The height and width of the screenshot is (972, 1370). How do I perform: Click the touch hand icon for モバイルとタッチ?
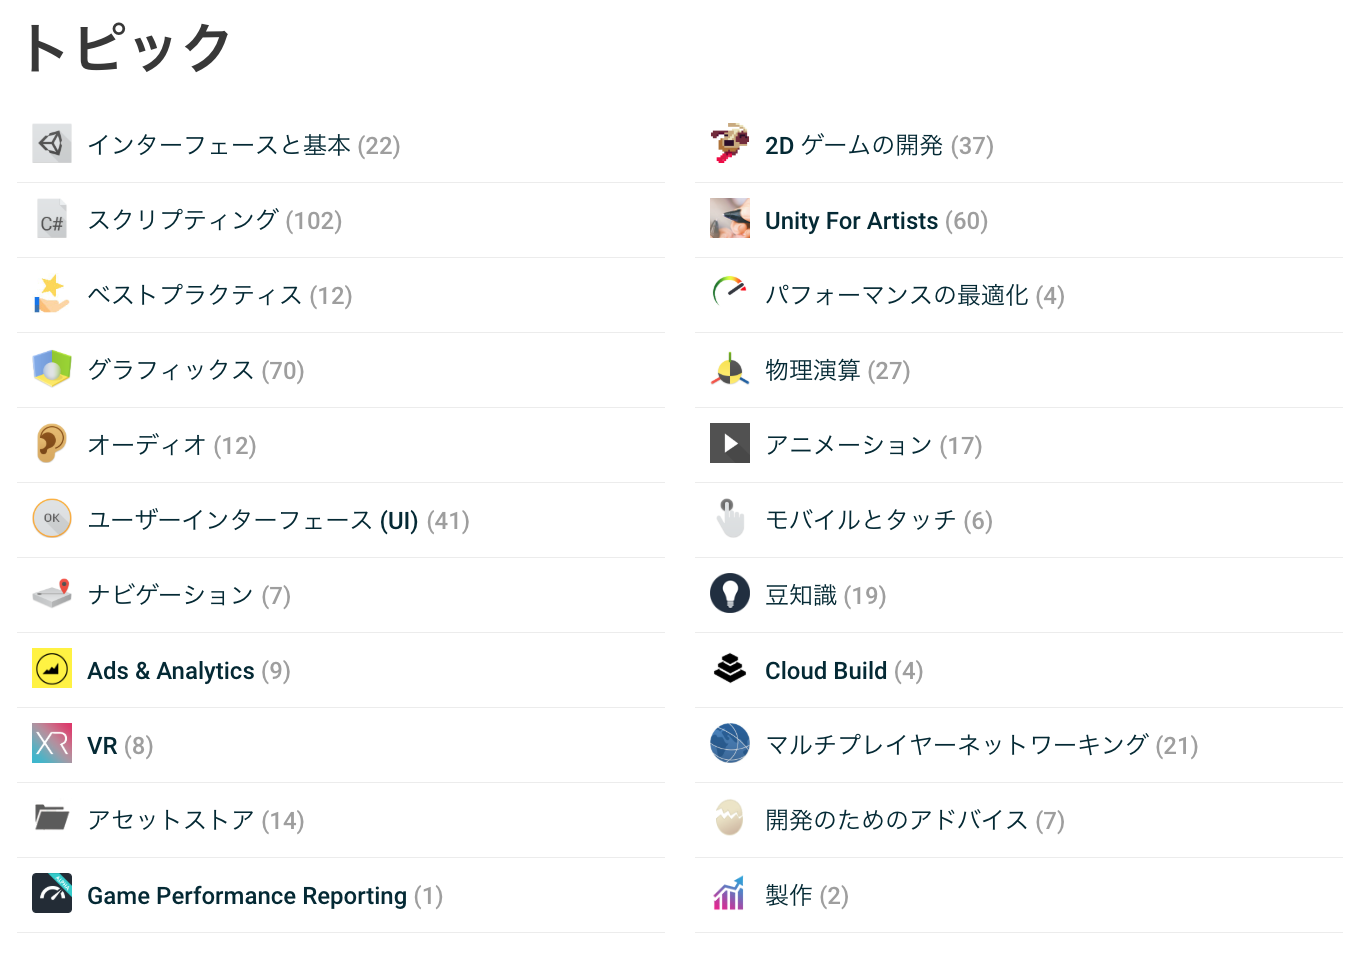point(730,519)
